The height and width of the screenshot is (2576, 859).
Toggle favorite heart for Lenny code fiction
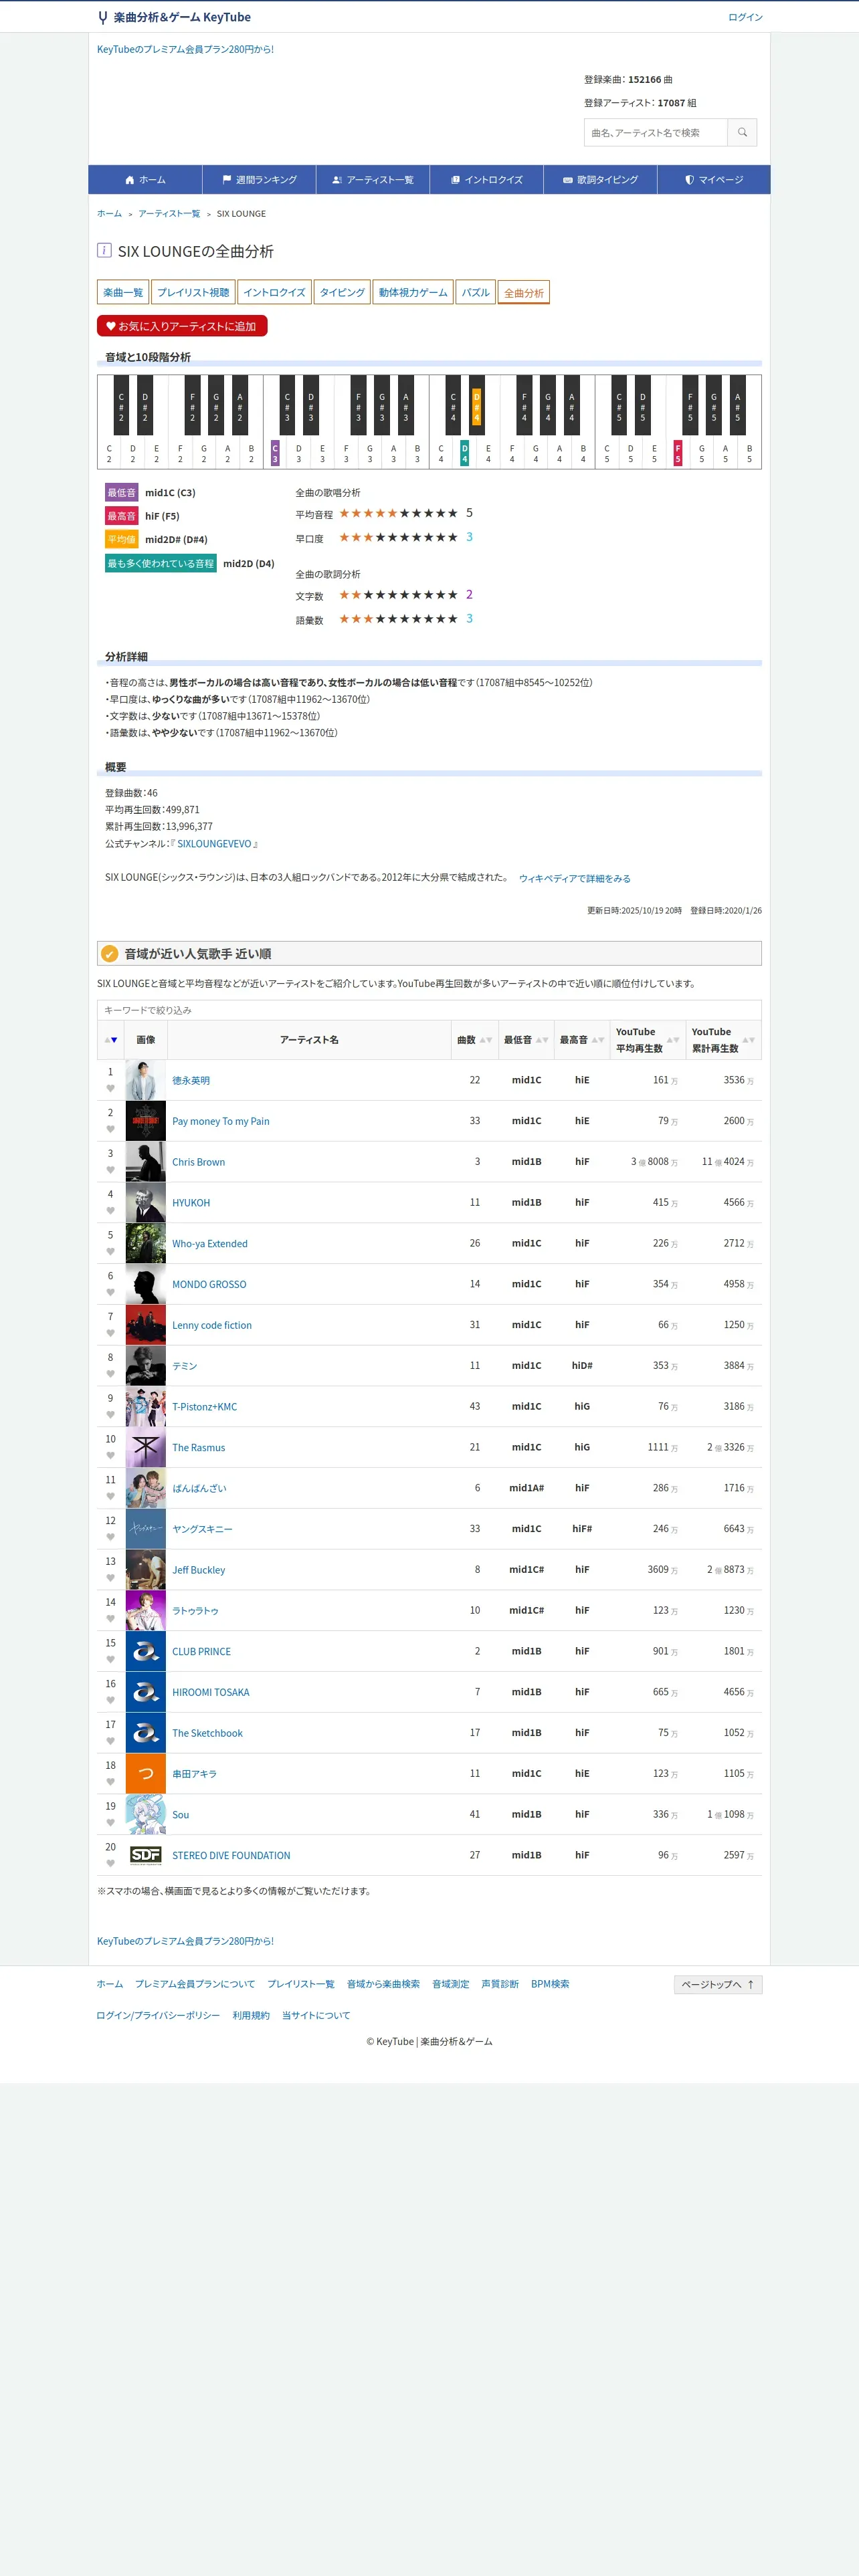coord(110,1334)
